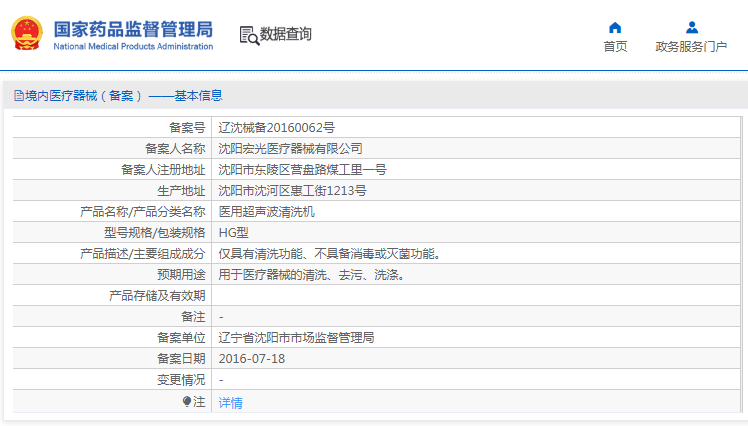748x426 pixels.
Task: Click the 备案单位 row label
Action: coord(181,338)
